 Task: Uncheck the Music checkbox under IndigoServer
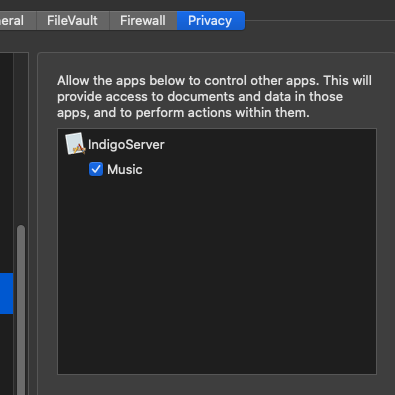point(96,169)
